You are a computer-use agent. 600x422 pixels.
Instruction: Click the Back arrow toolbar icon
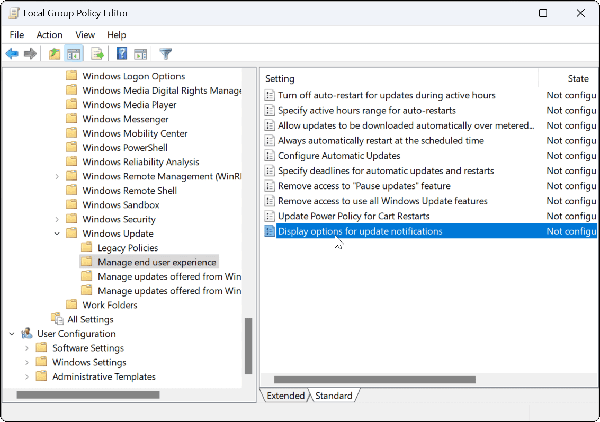click(12, 54)
